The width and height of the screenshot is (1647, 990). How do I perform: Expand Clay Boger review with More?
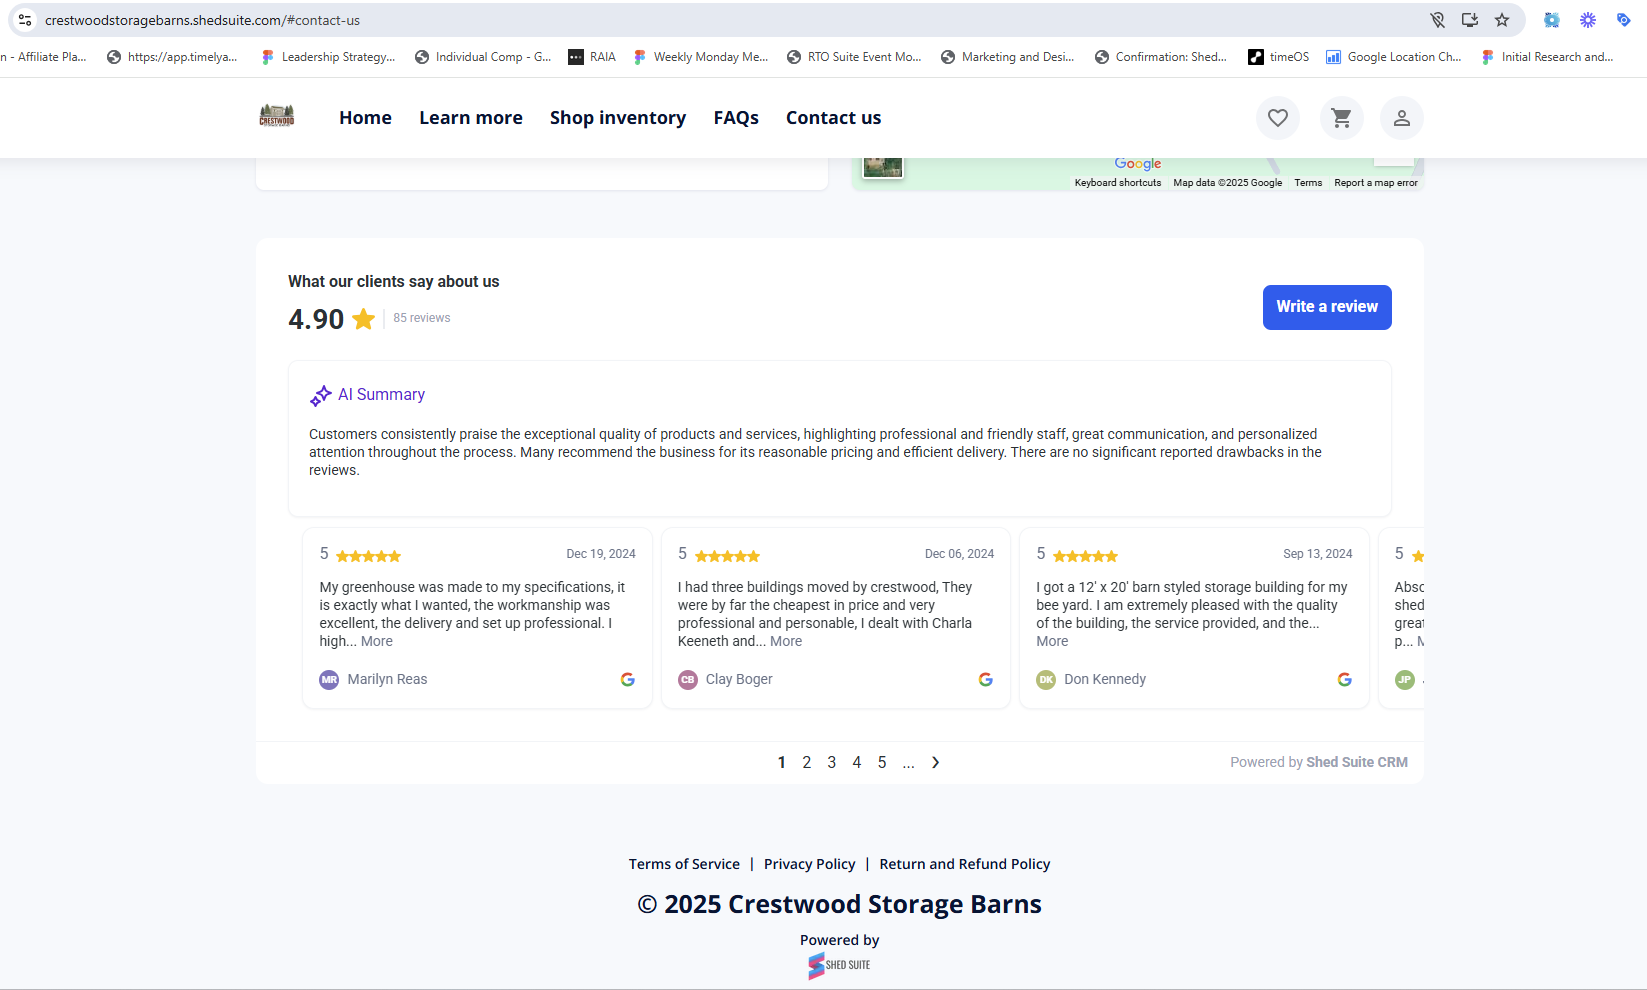(786, 641)
